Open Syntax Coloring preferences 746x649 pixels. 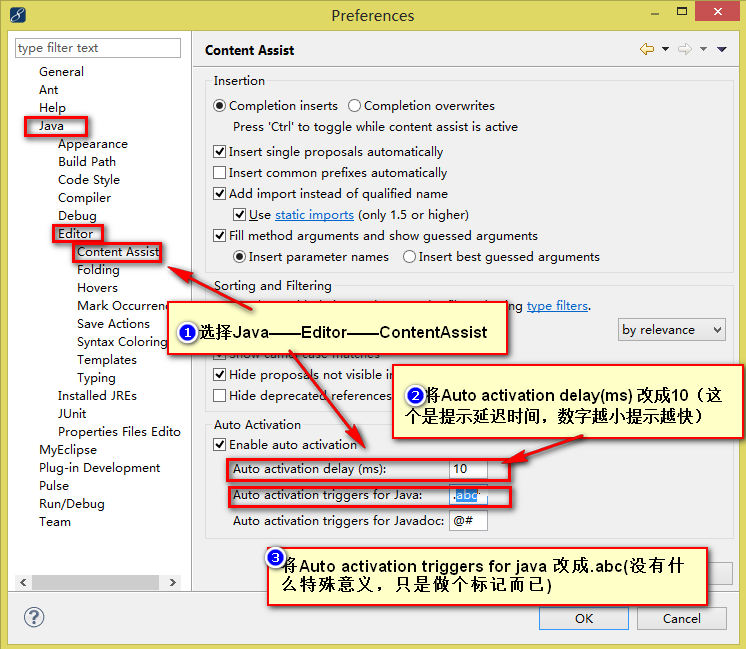(122, 342)
